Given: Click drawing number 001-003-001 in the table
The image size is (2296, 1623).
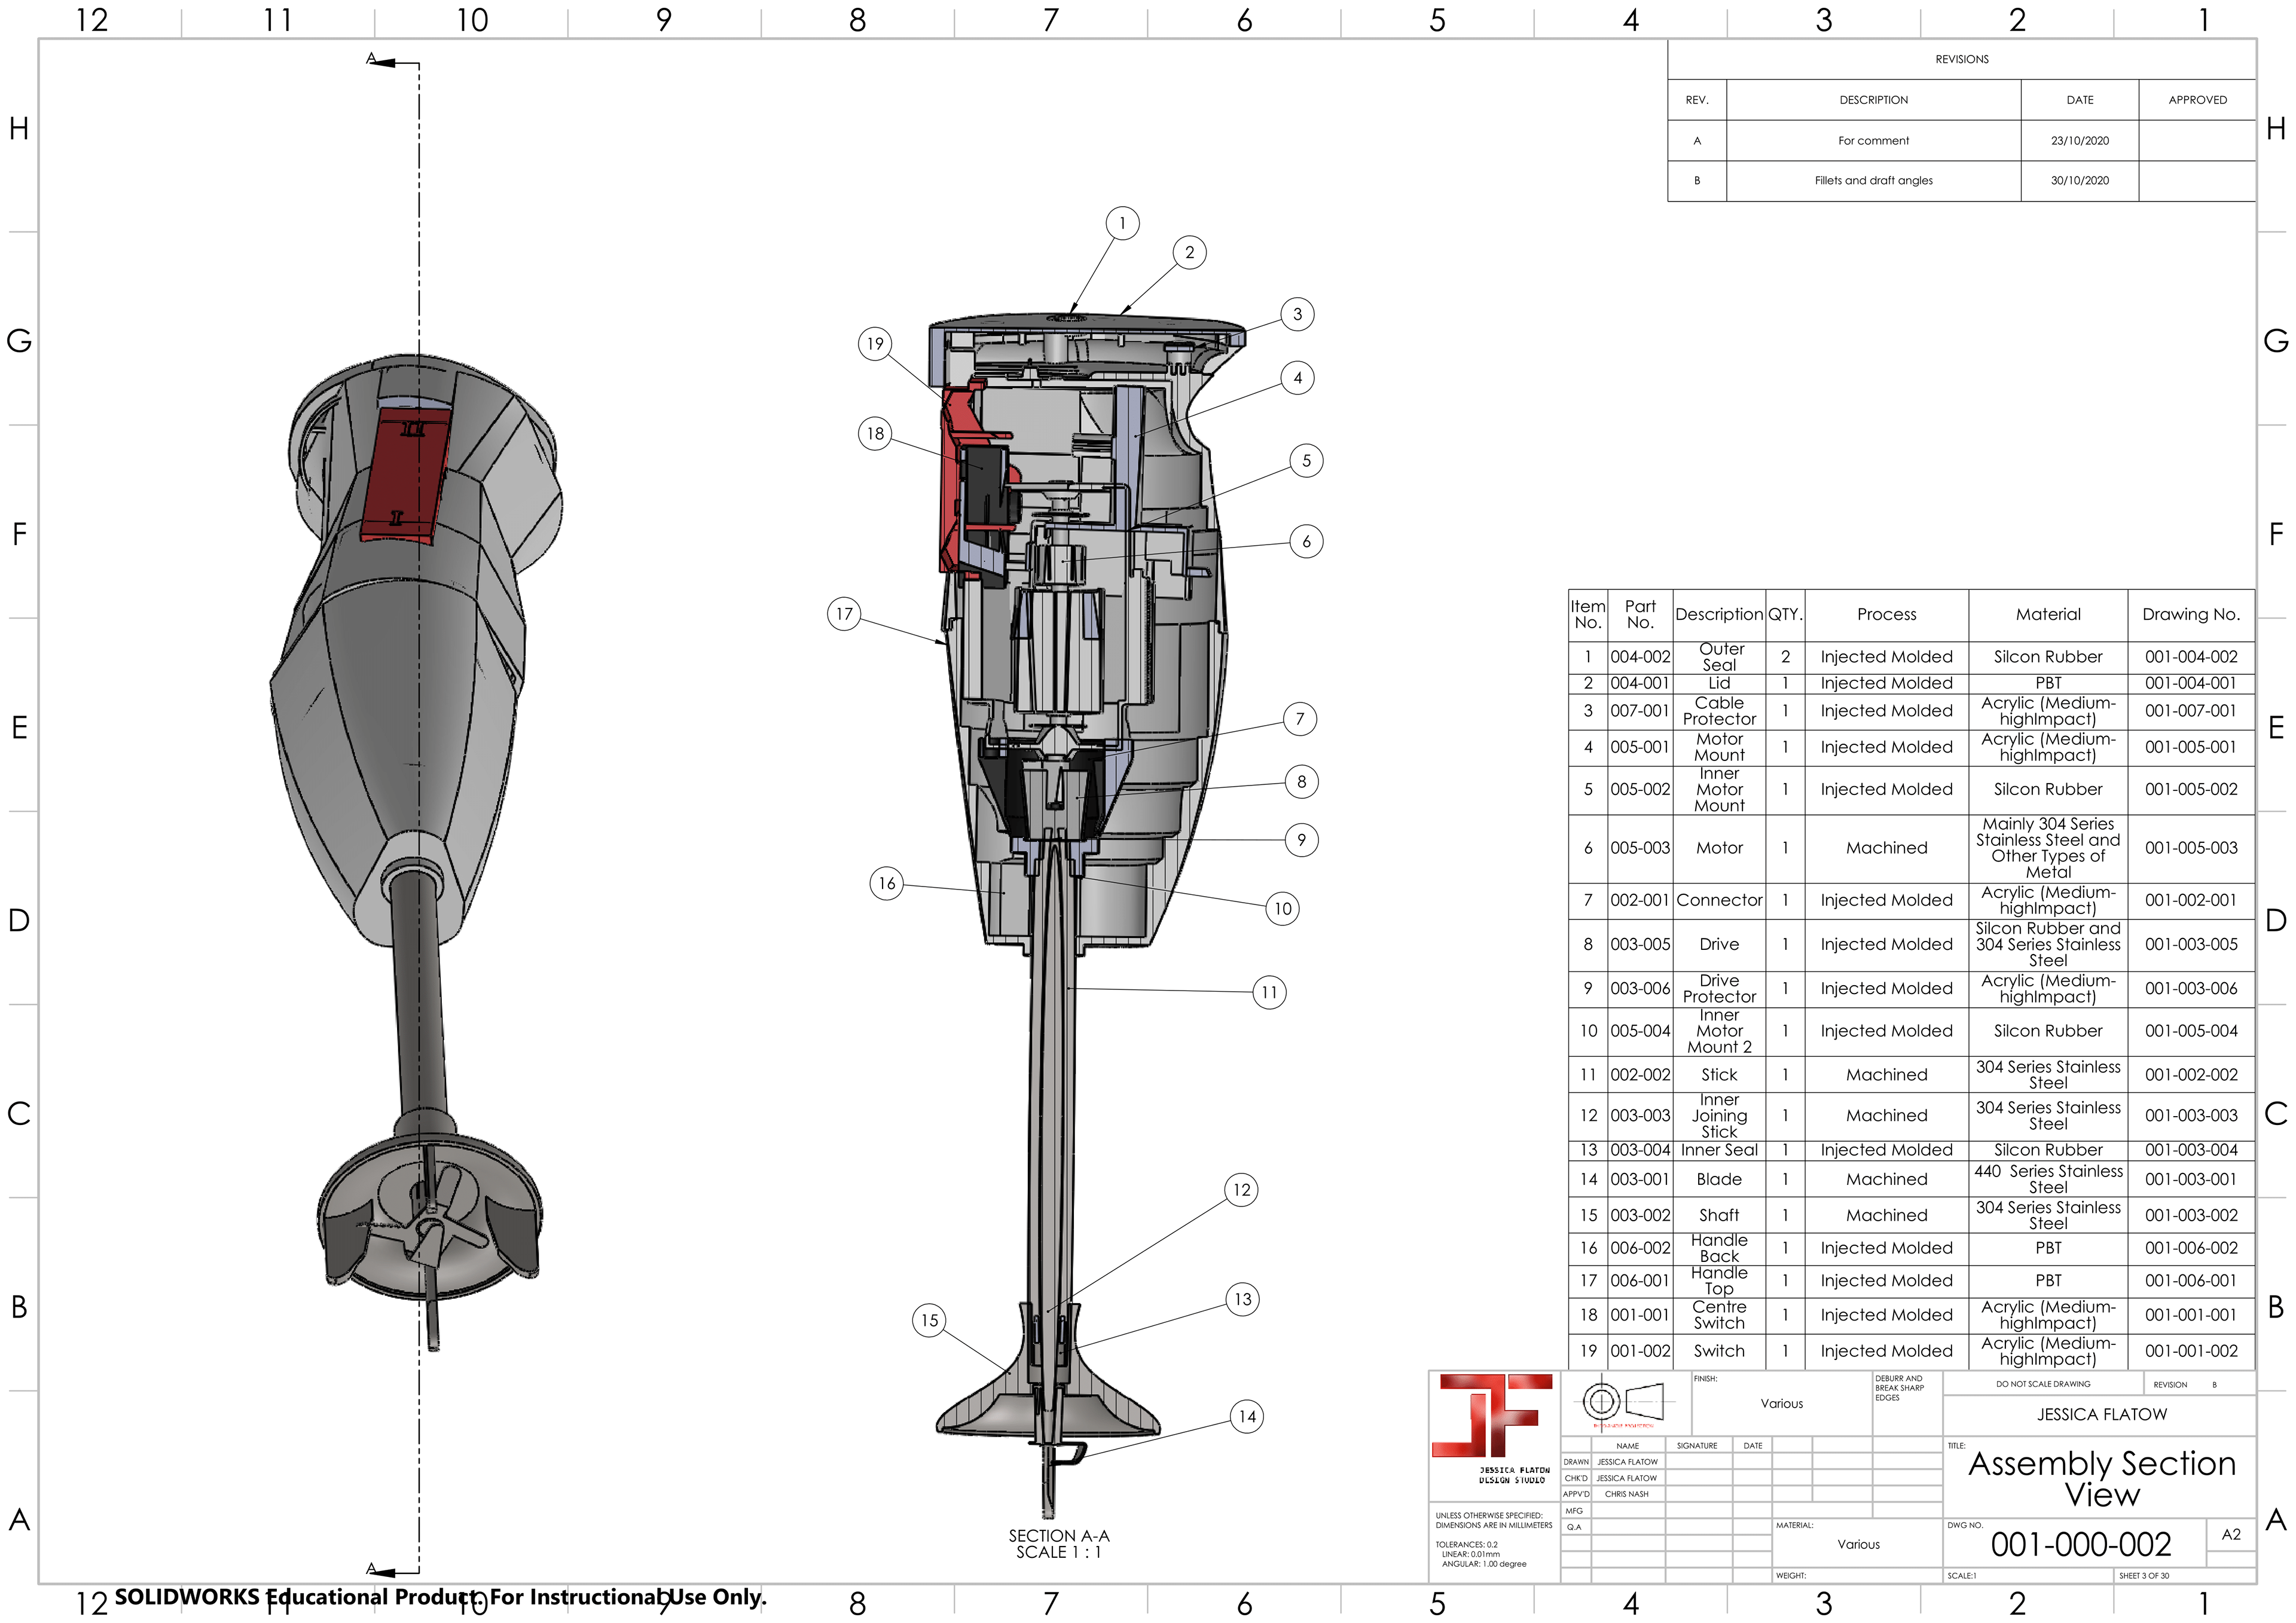Looking at the screenshot, I should 2190,1179.
